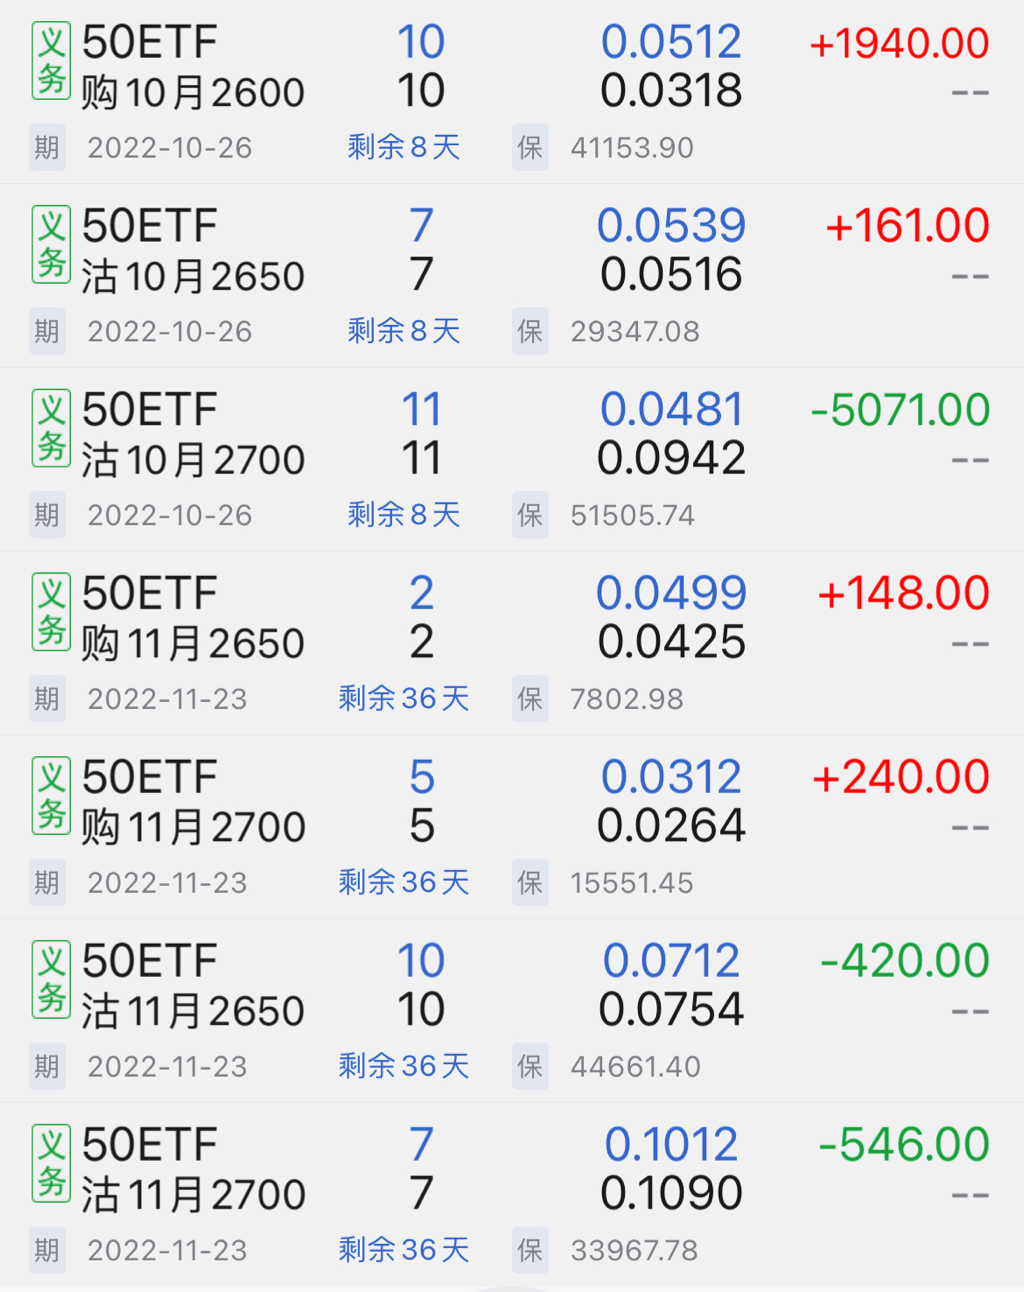Tap the 保 margin icon next to 7802.98
The width and height of the screenshot is (1024, 1292).
[530, 699]
